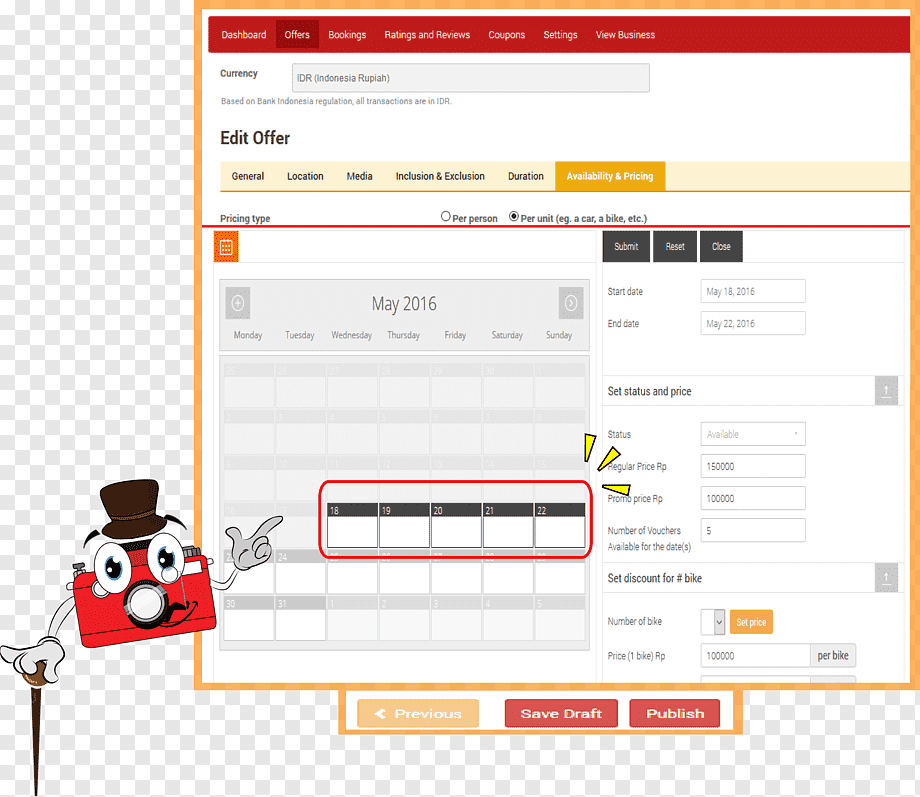The height and width of the screenshot is (797, 920).
Task: Collapse the Set discount for bike section
Action: pyautogui.click(x=886, y=578)
